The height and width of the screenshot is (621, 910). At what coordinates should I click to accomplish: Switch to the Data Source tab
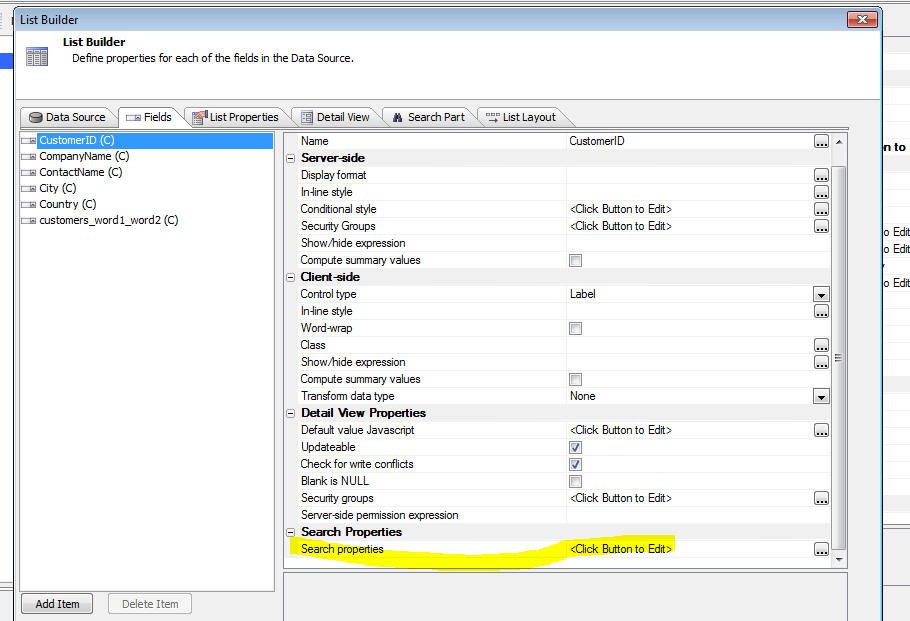coord(67,117)
